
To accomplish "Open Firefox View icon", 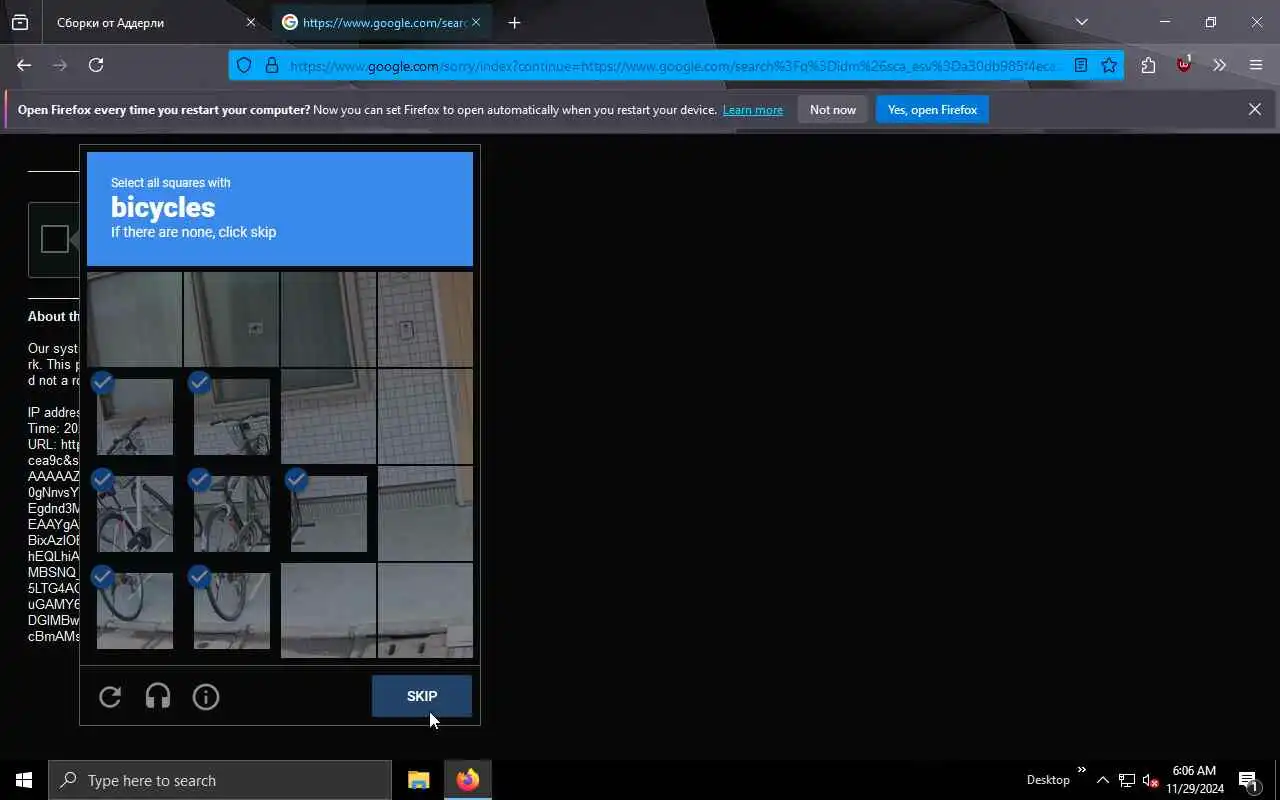I will click(20, 22).
